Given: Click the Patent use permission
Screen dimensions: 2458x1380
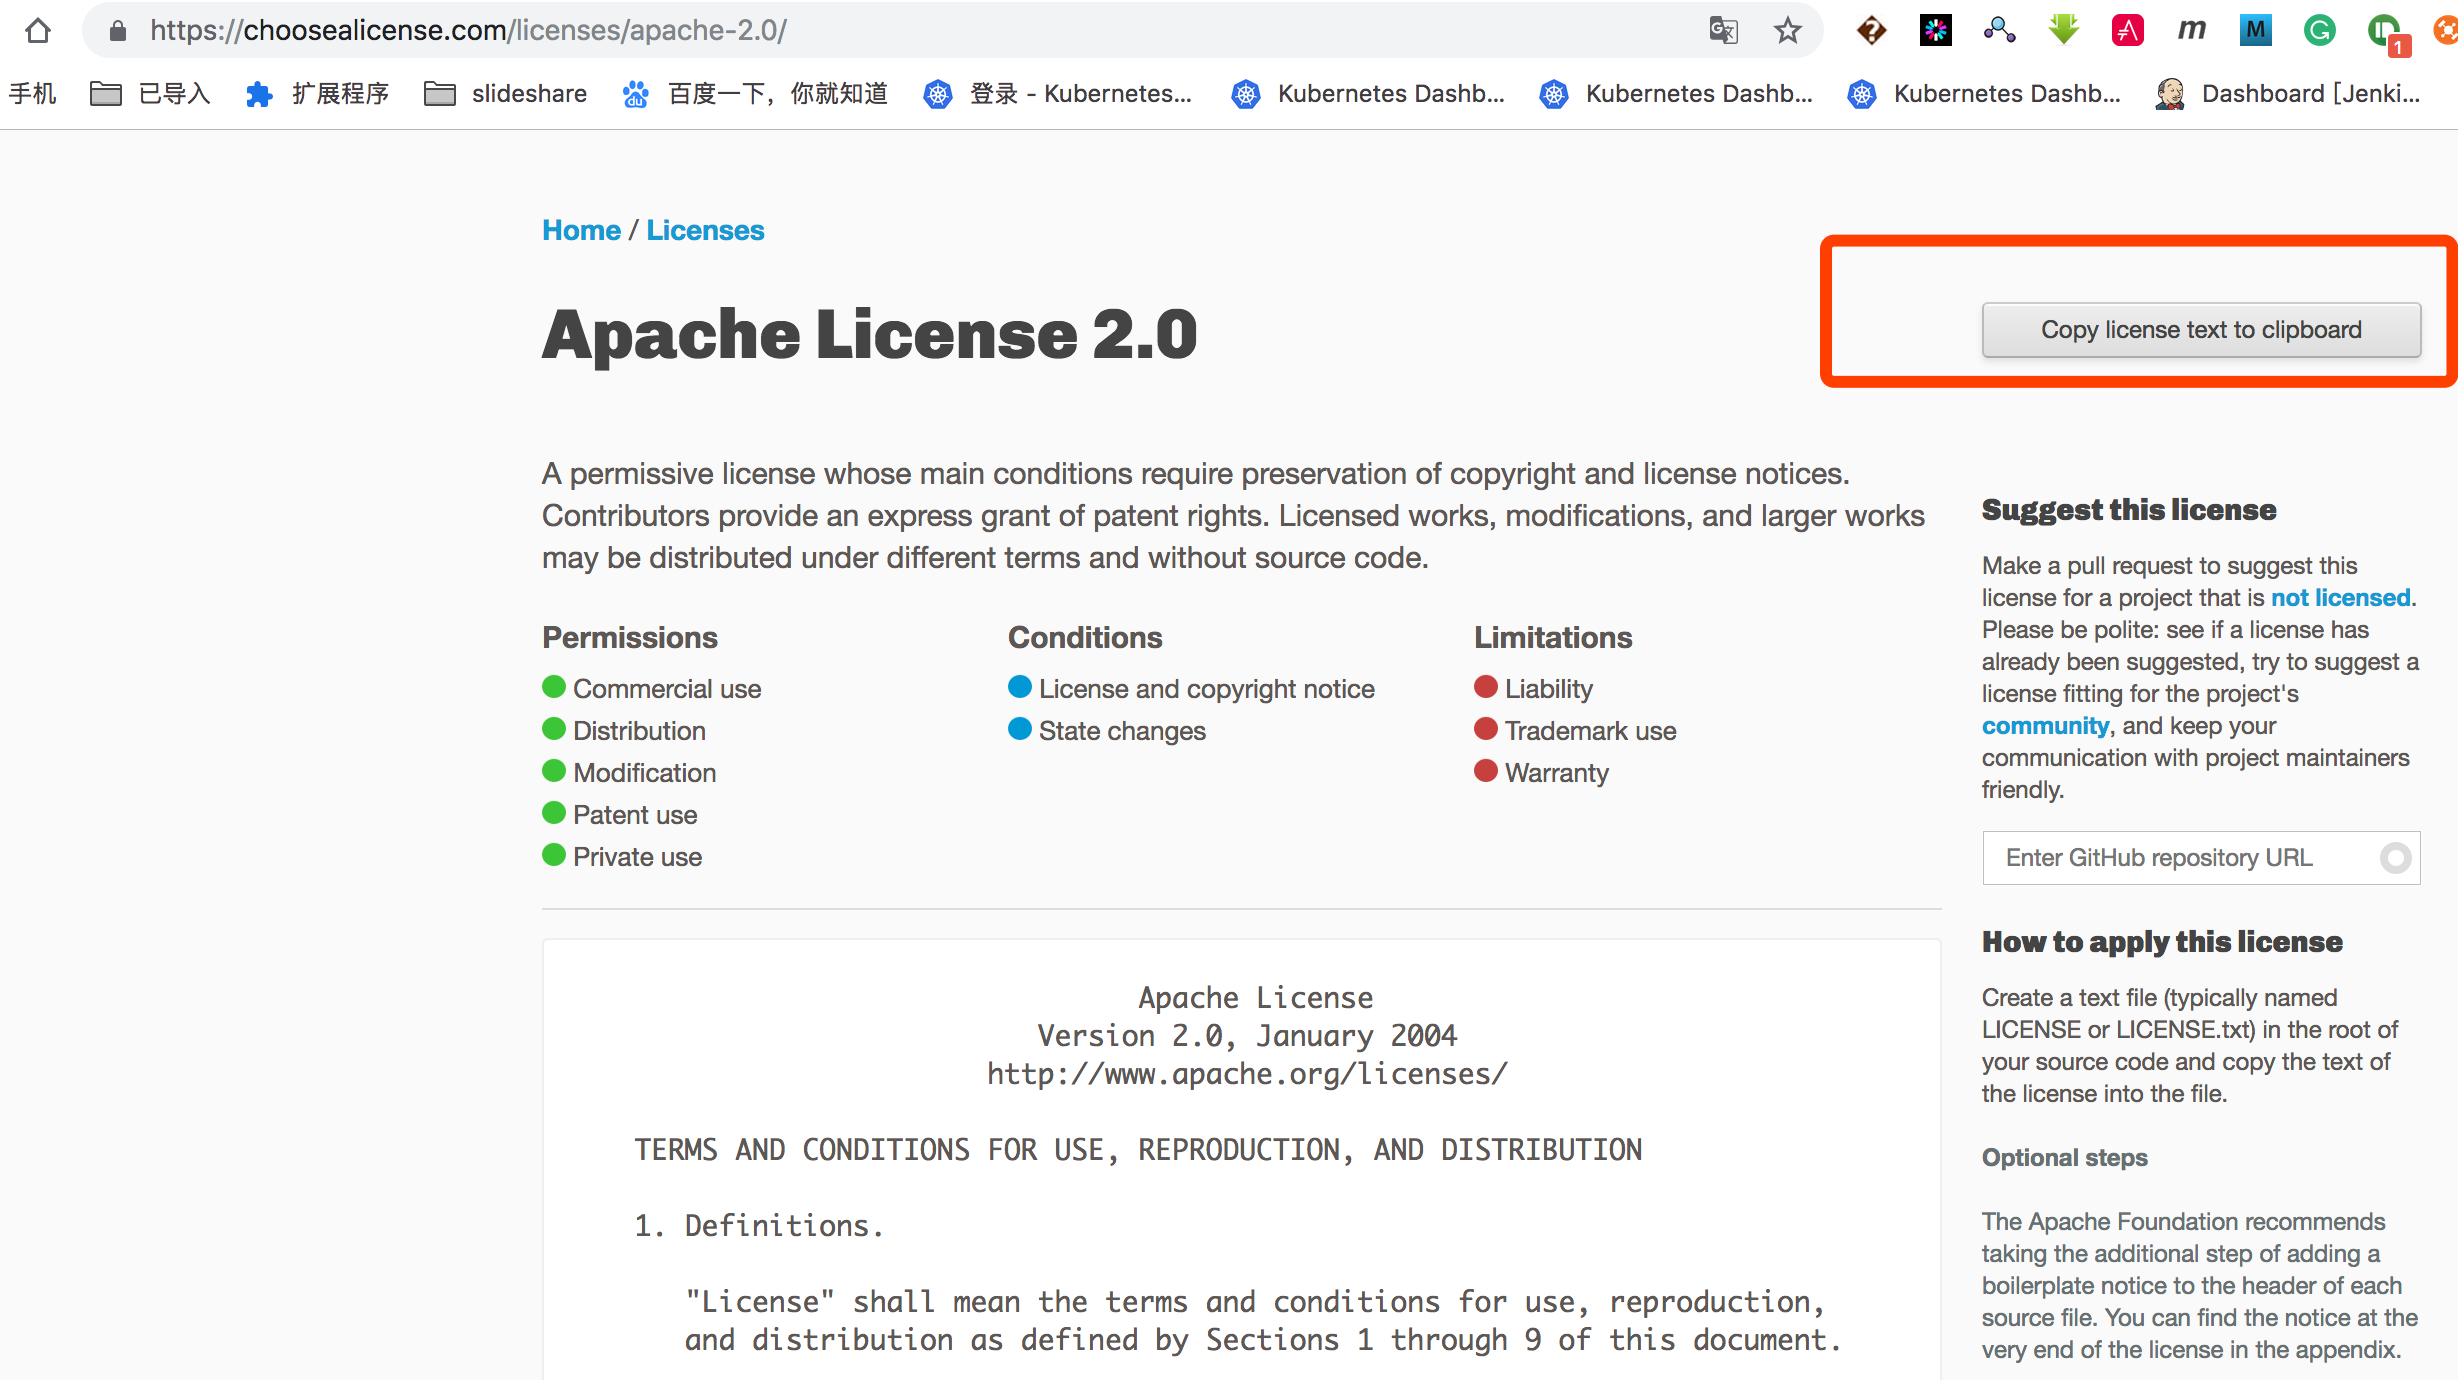Looking at the screenshot, I should [x=620, y=815].
